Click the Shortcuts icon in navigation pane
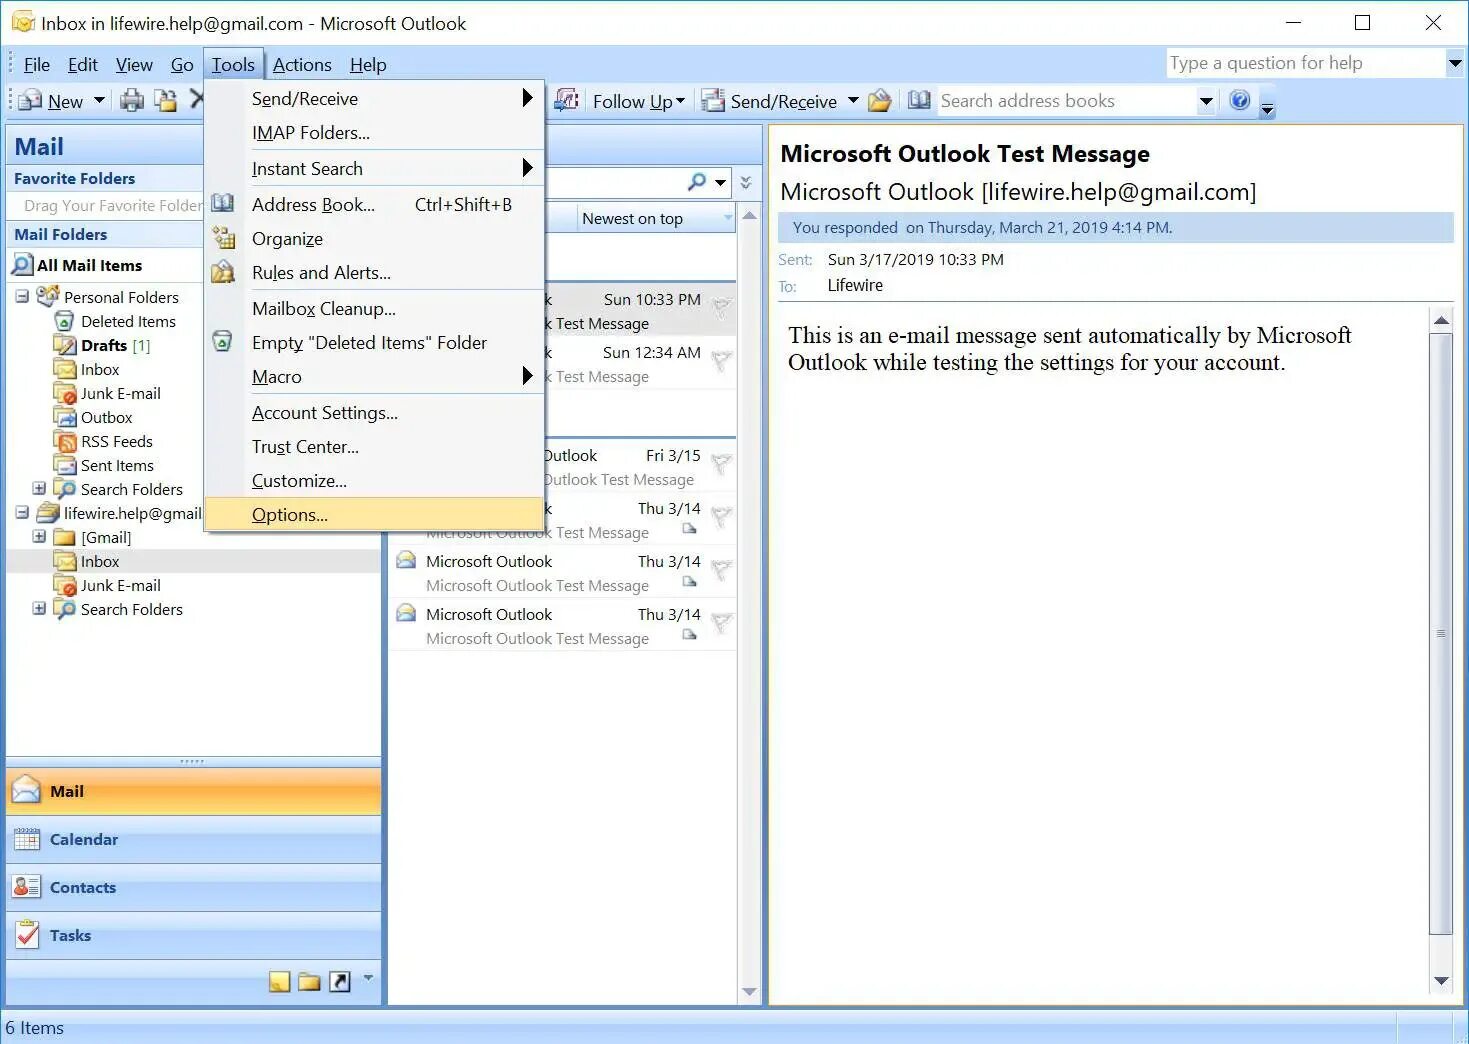The height and width of the screenshot is (1044, 1469). coord(340,982)
